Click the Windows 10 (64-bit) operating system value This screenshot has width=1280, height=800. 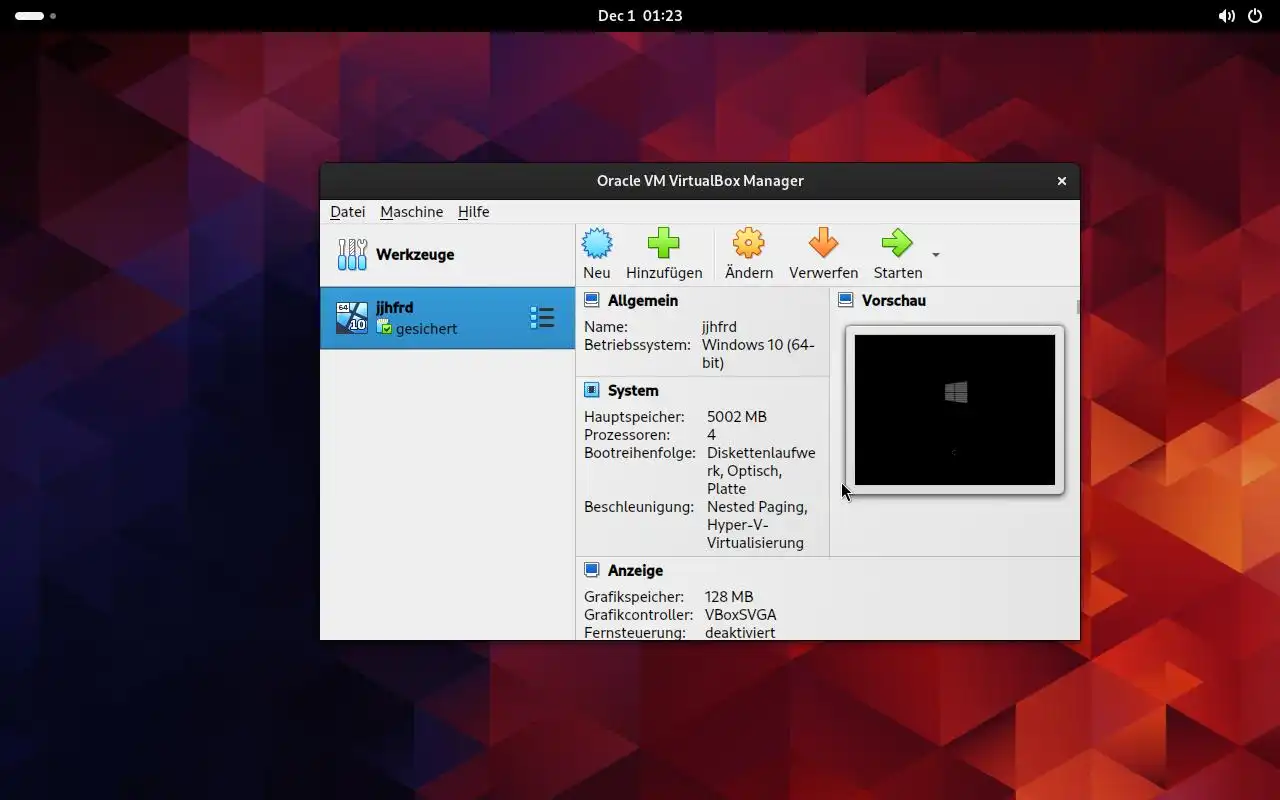point(759,353)
